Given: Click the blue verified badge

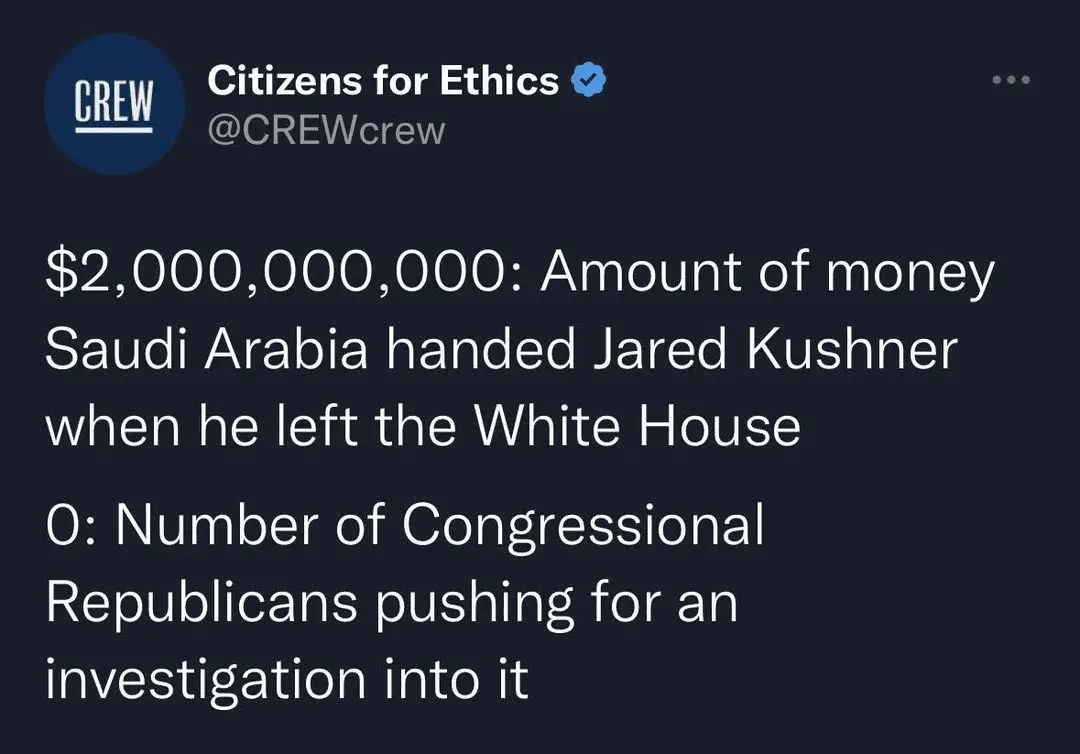Looking at the screenshot, I should [x=586, y=81].
